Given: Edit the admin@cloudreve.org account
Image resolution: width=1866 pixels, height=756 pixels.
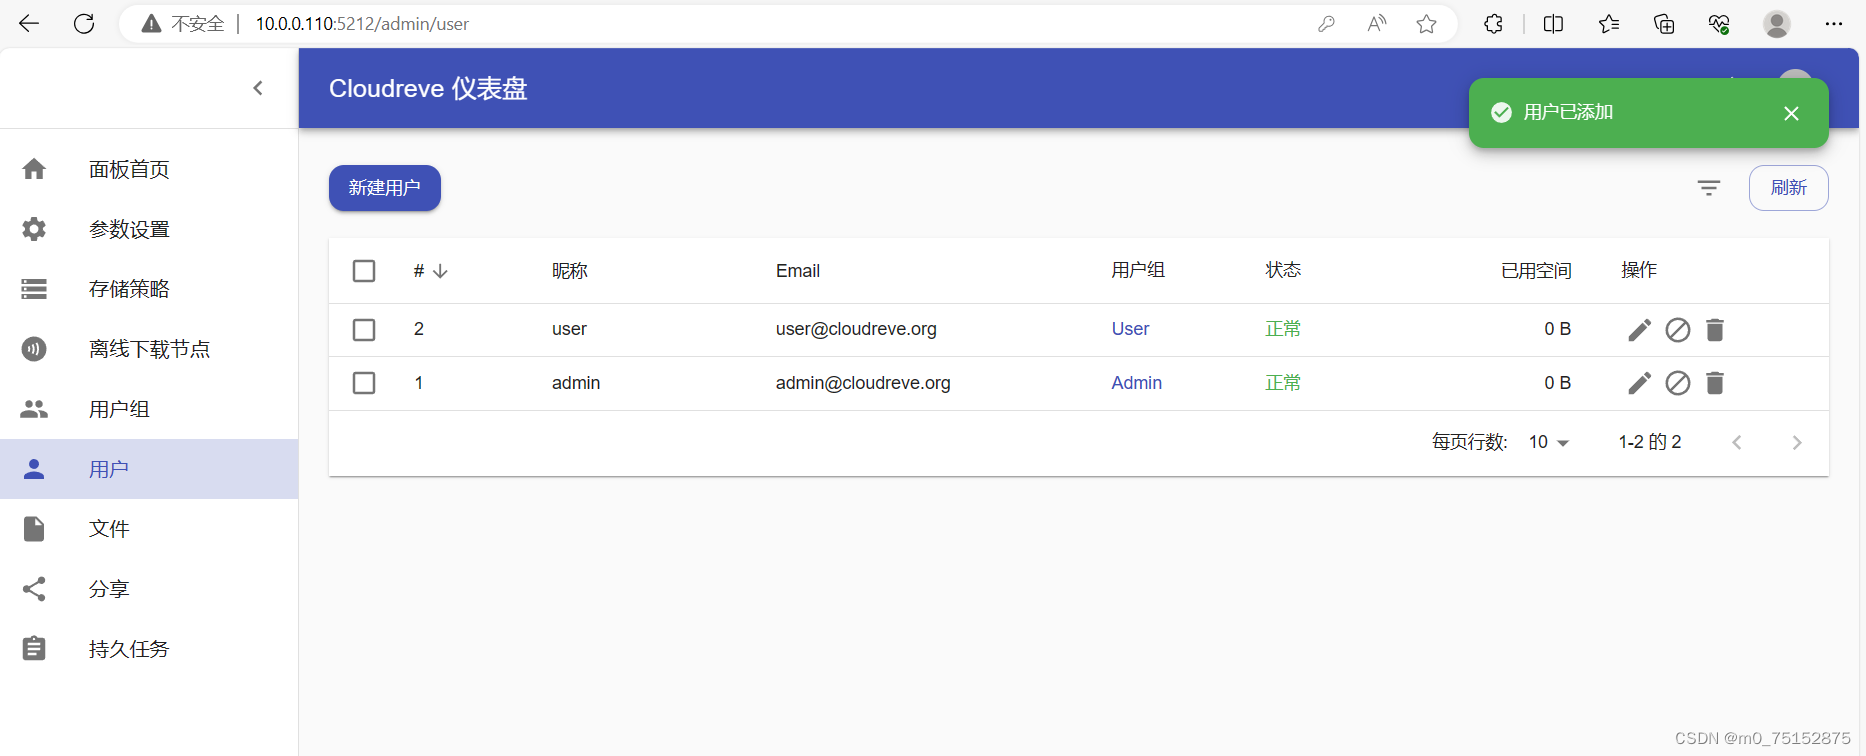Looking at the screenshot, I should tap(1640, 383).
